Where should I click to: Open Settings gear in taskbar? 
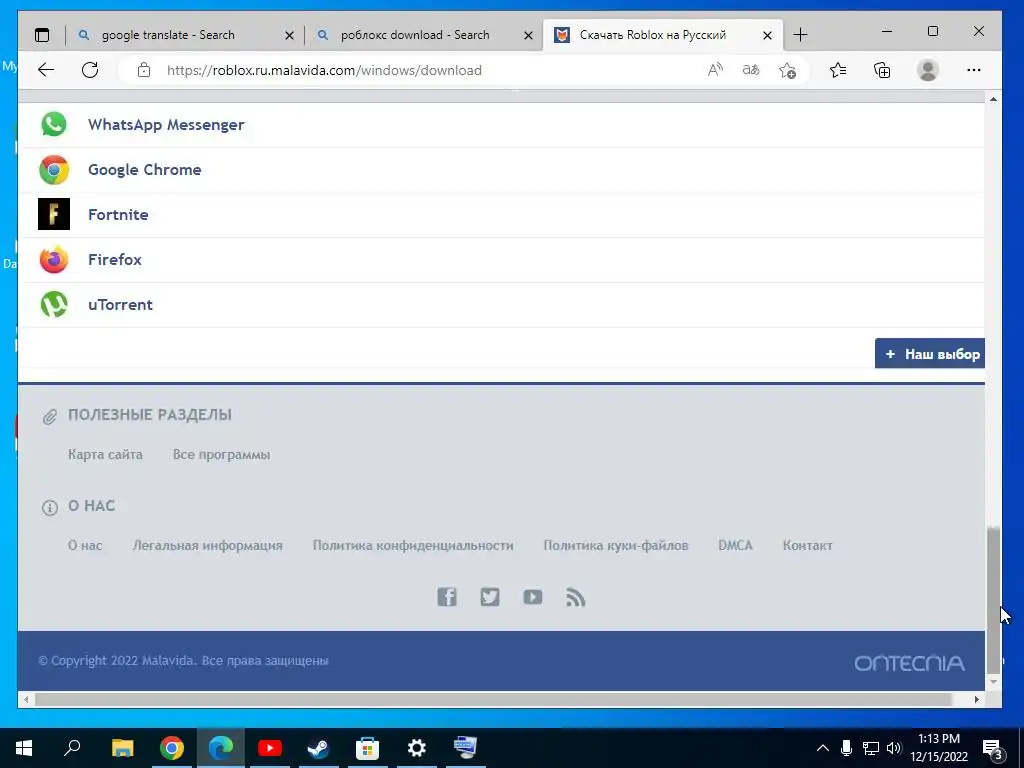[x=417, y=748]
